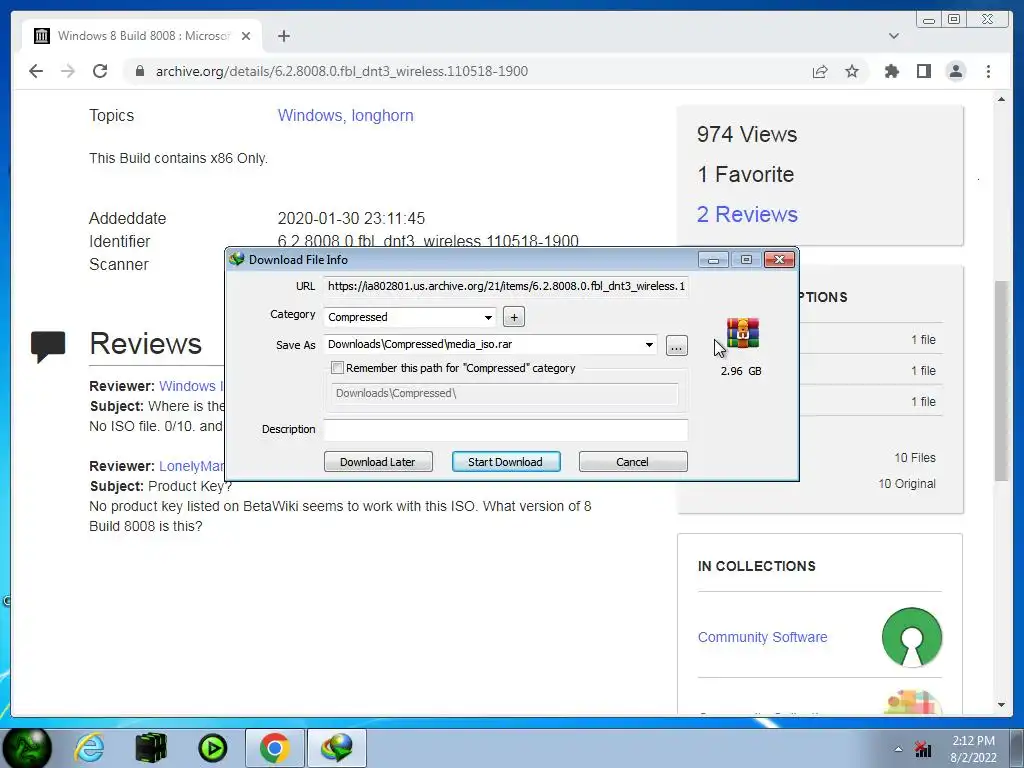Select the Windows 8 Build 8008 tab
This screenshot has height=768, width=1024.
coord(142,36)
